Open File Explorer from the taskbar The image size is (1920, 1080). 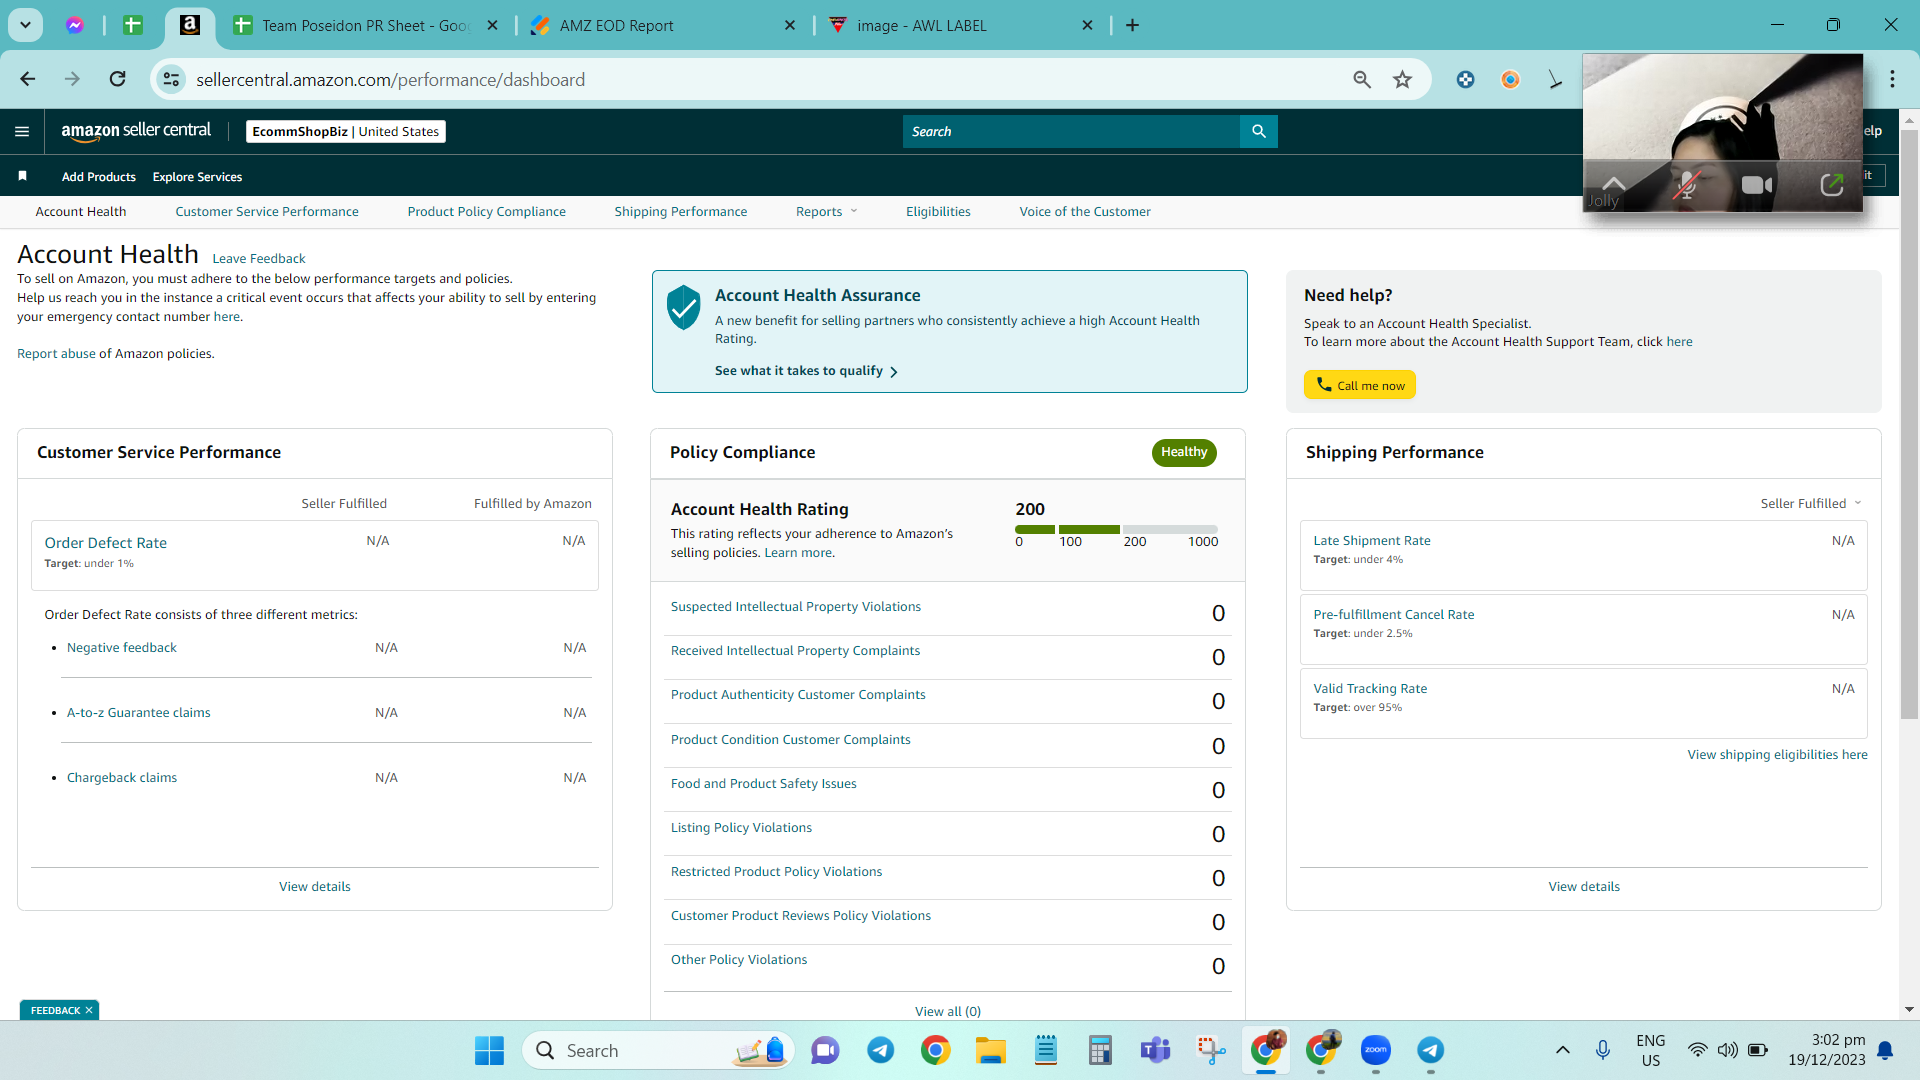(x=990, y=1050)
